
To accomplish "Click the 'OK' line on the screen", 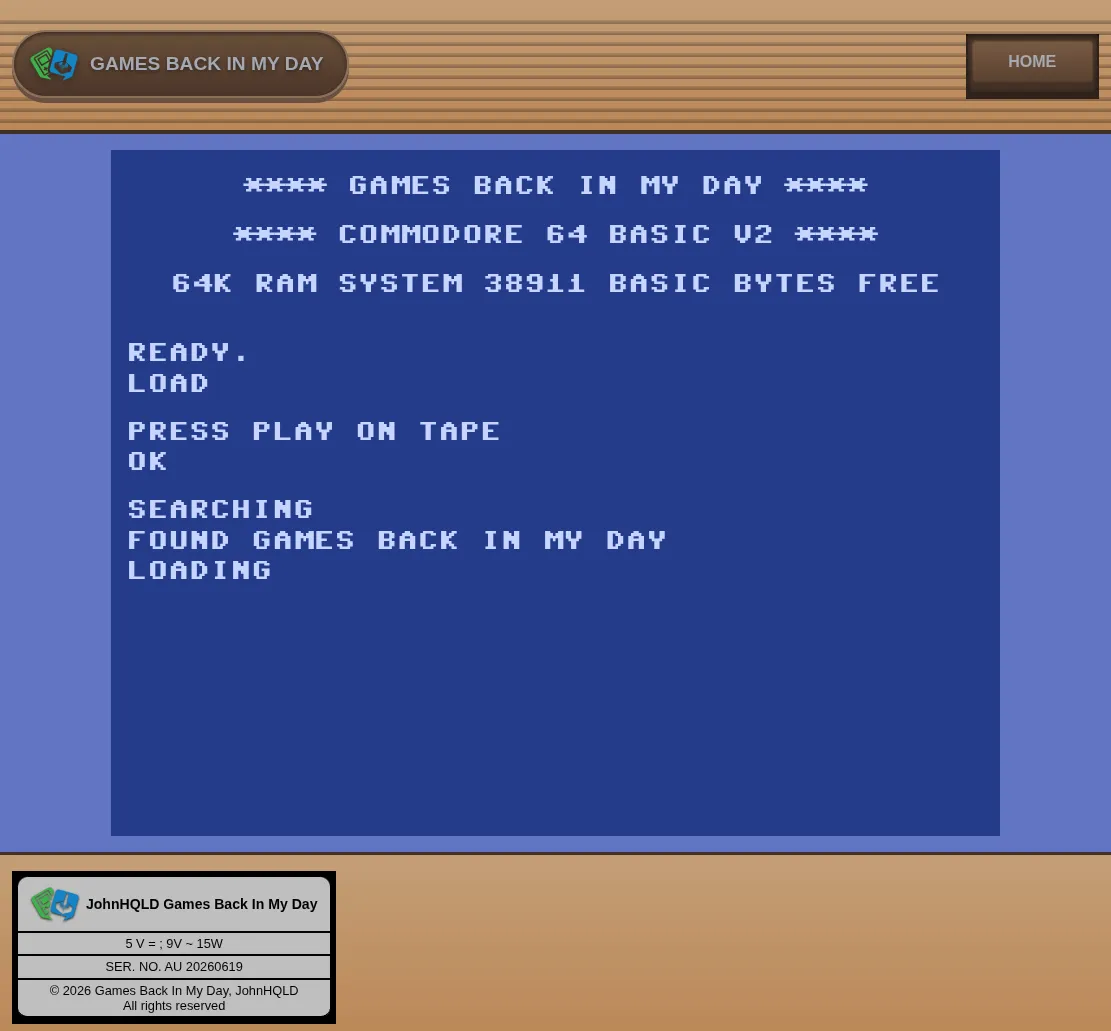I will pyautogui.click(x=147, y=461).
